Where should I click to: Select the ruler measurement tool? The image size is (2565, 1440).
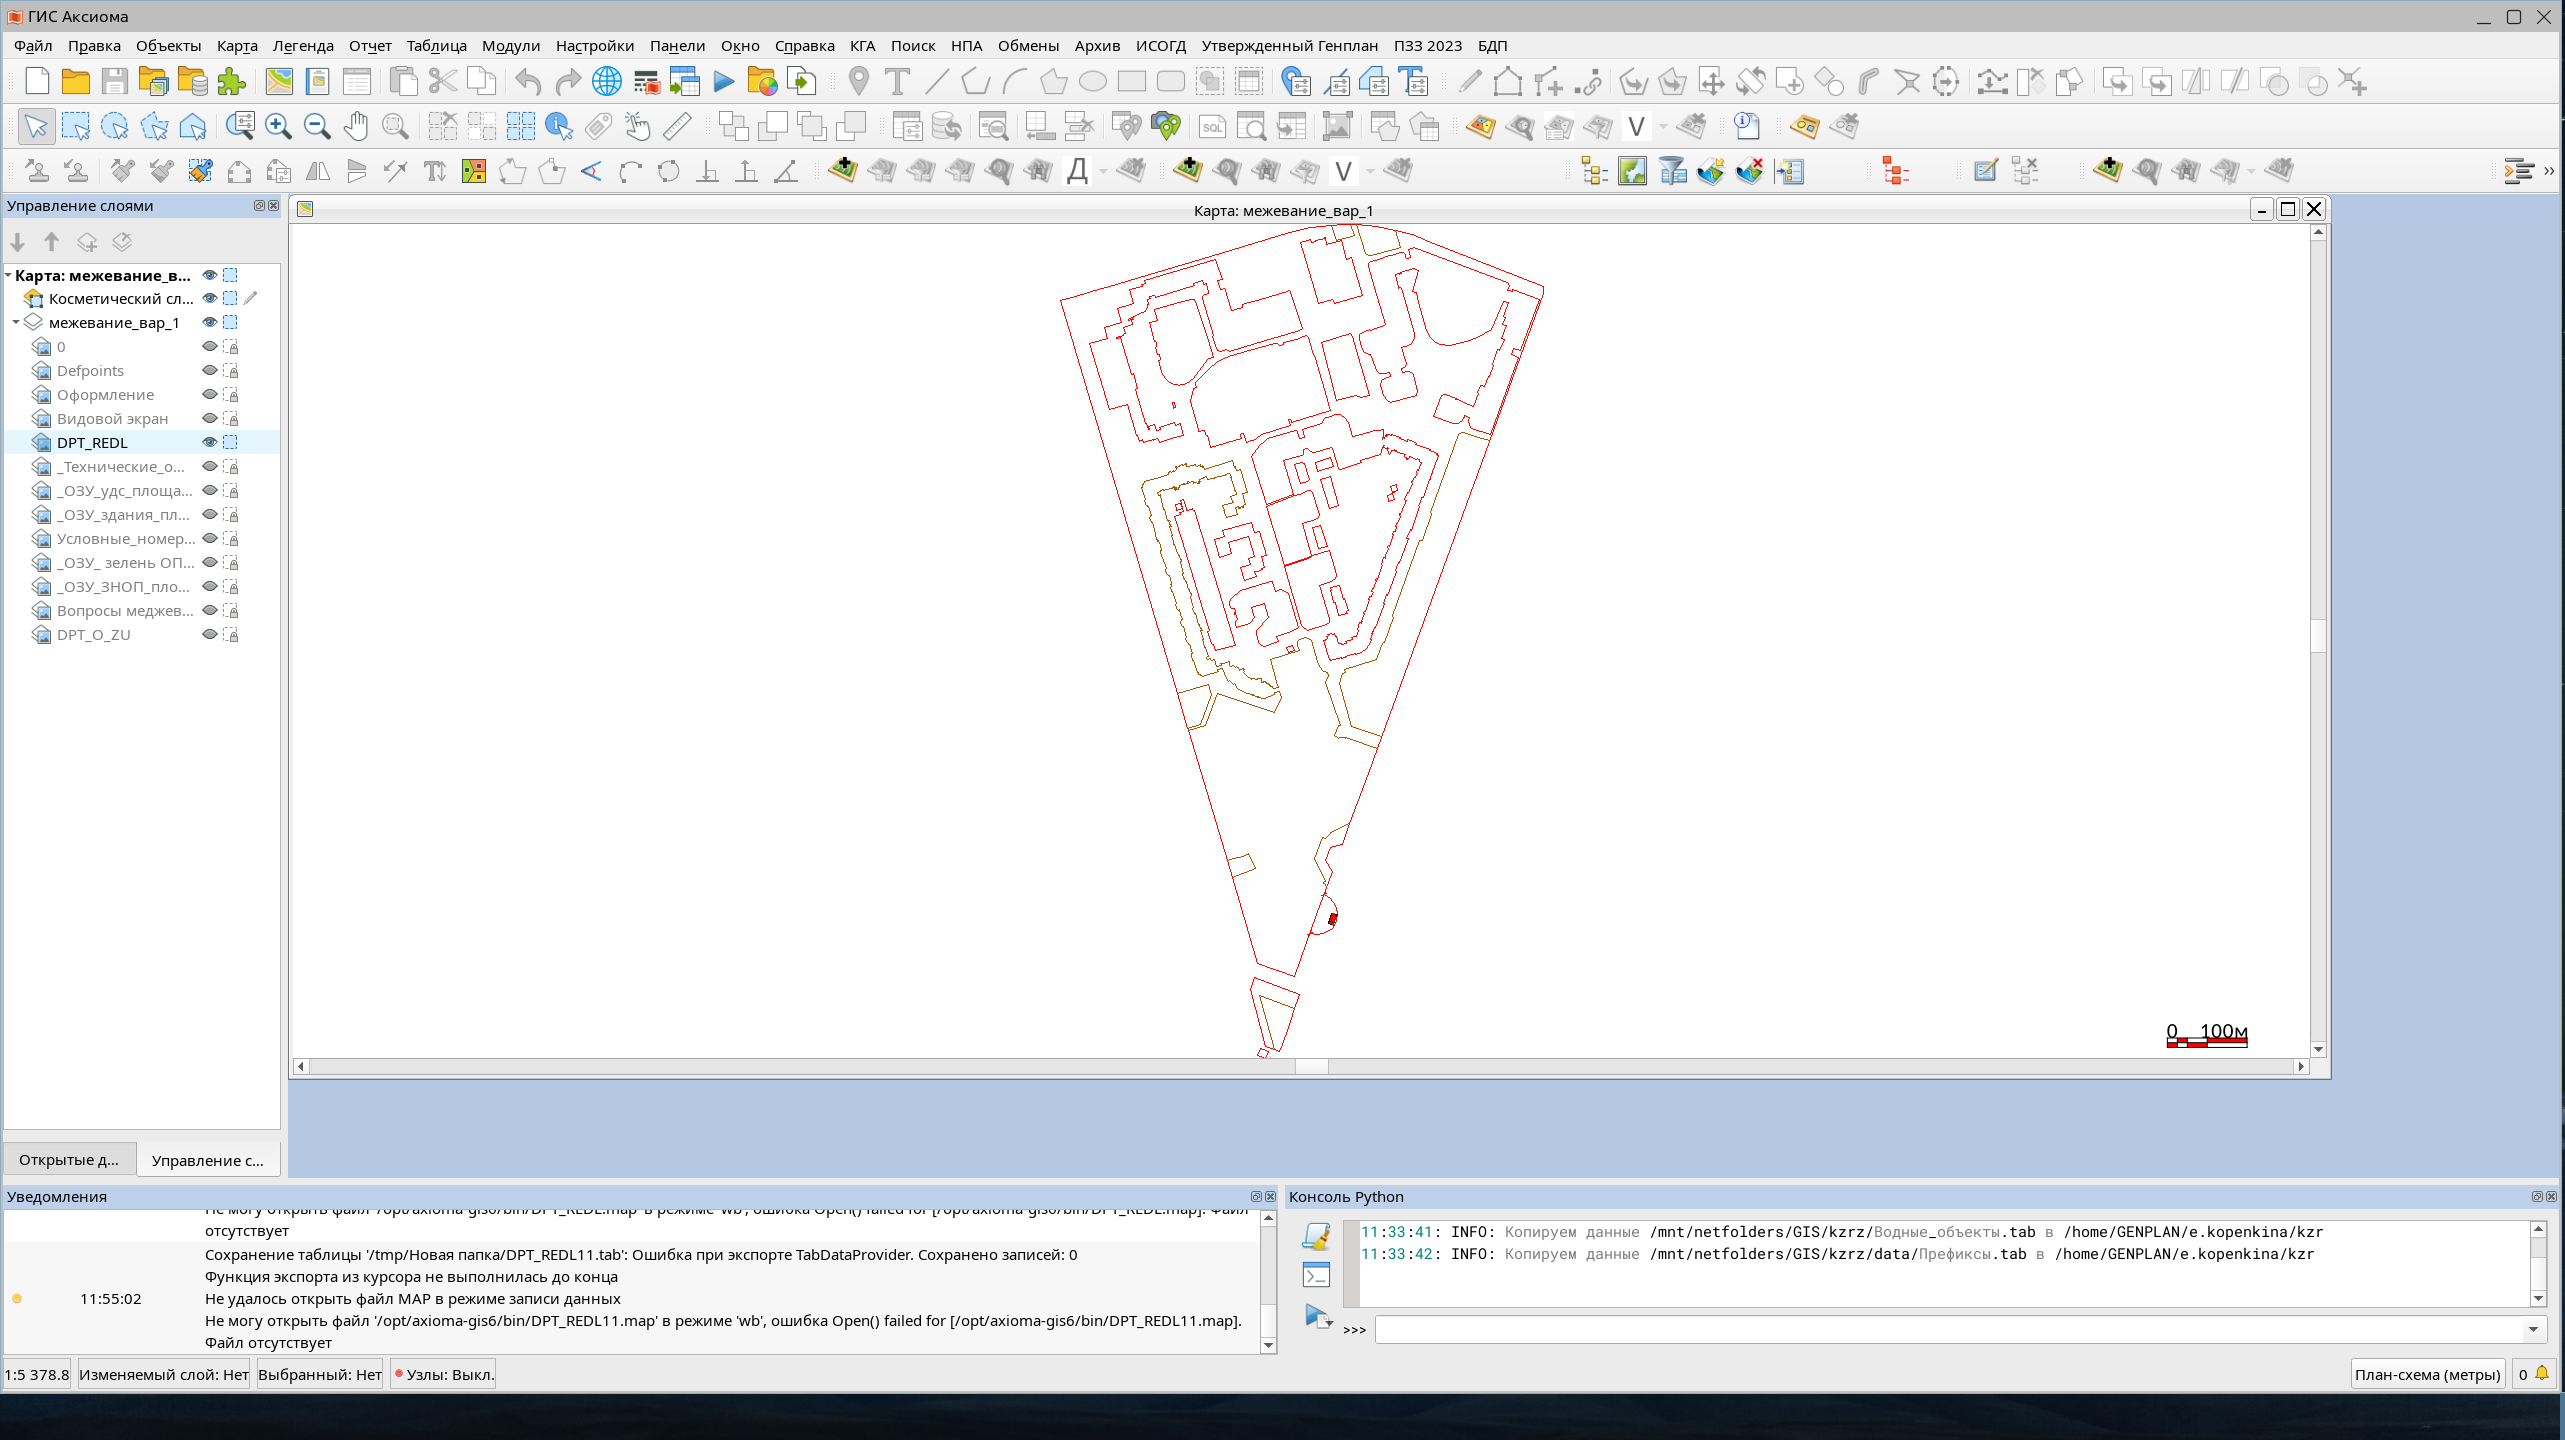click(x=677, y=126)
